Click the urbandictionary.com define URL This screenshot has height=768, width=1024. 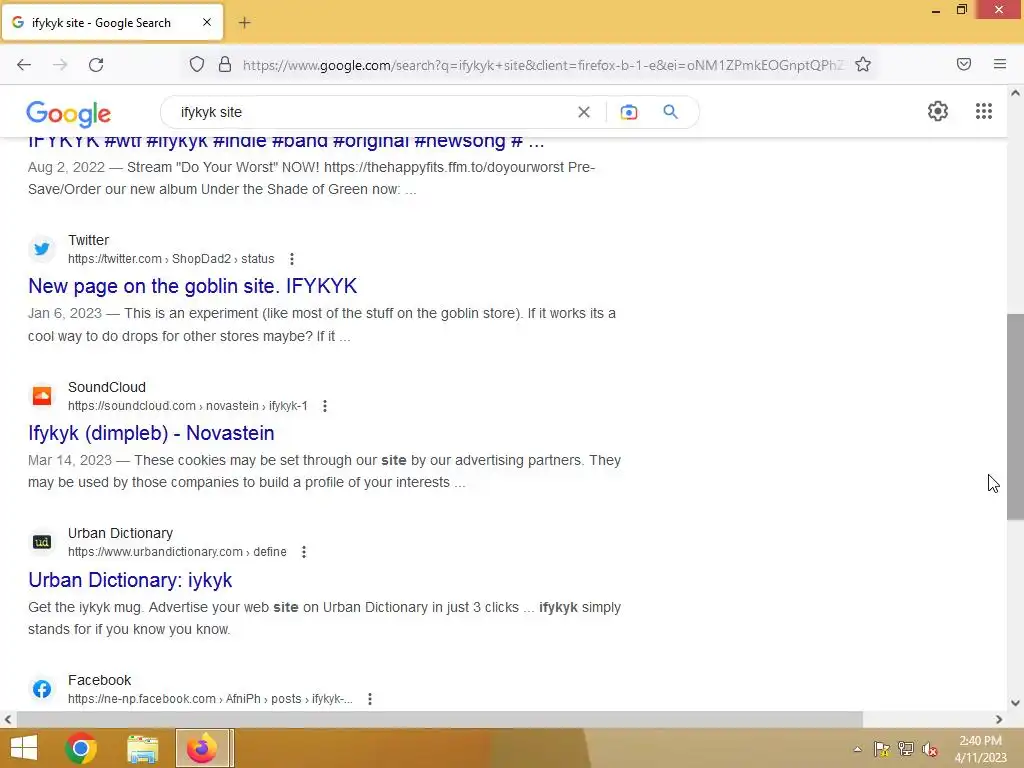[x=177, y=552]
